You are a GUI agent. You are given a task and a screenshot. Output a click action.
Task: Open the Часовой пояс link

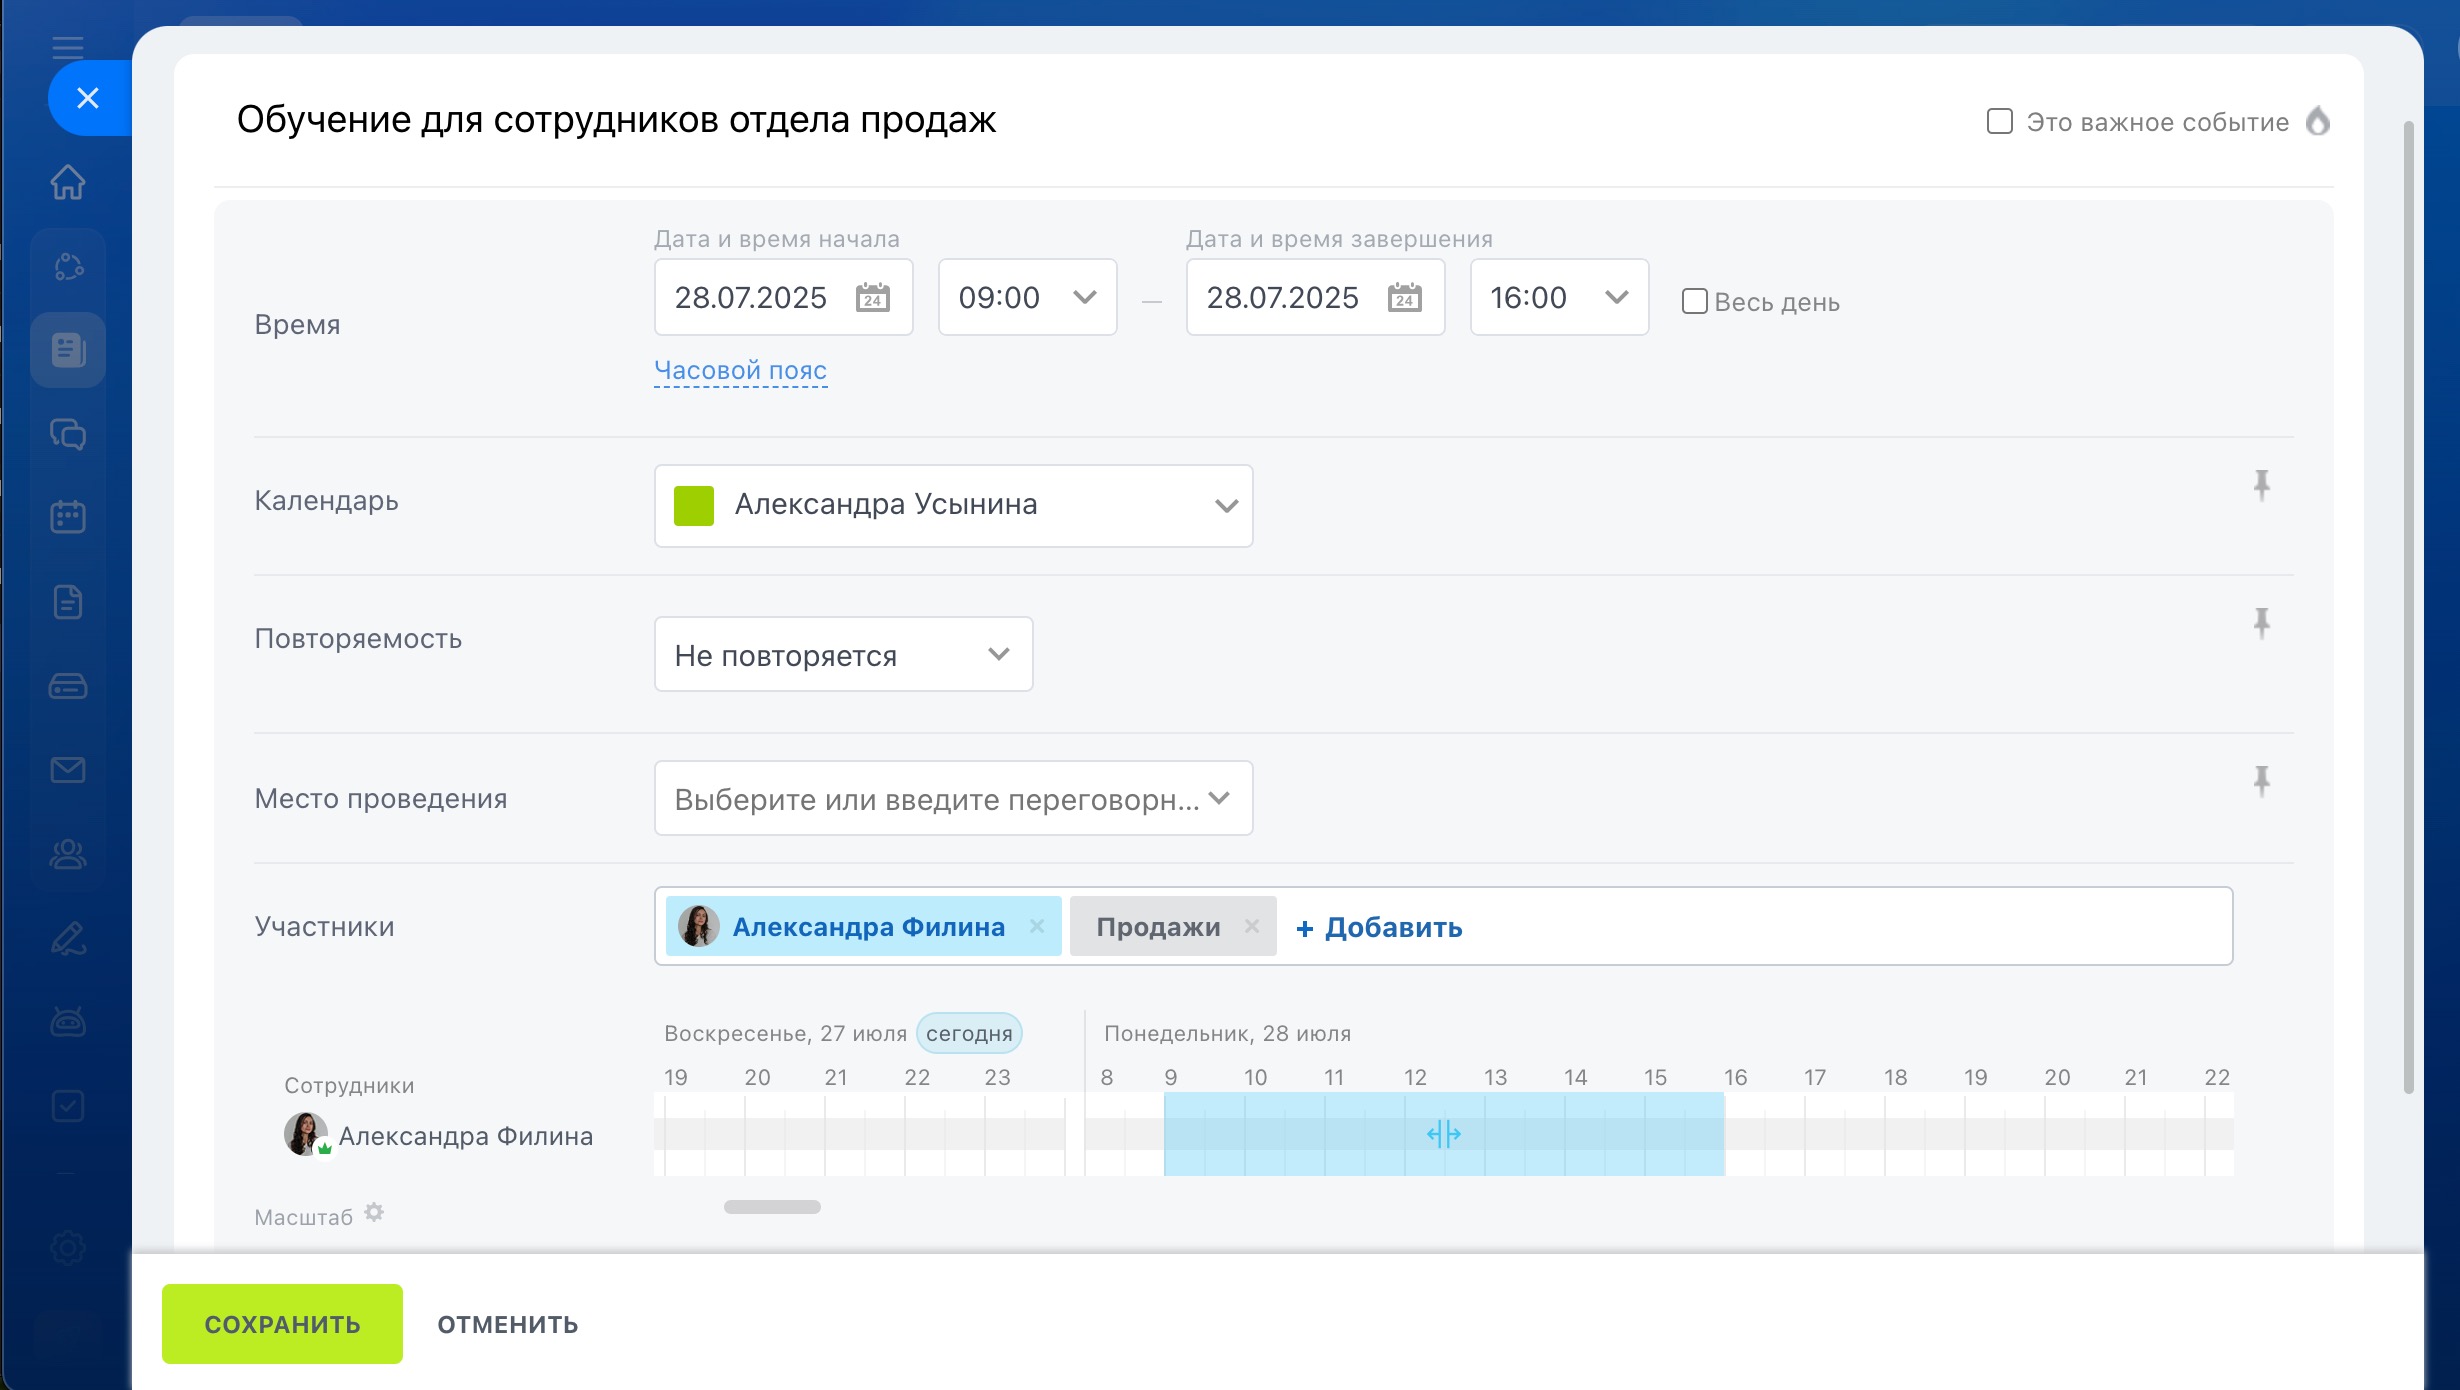pyautogui.click(x=740, y=370)
